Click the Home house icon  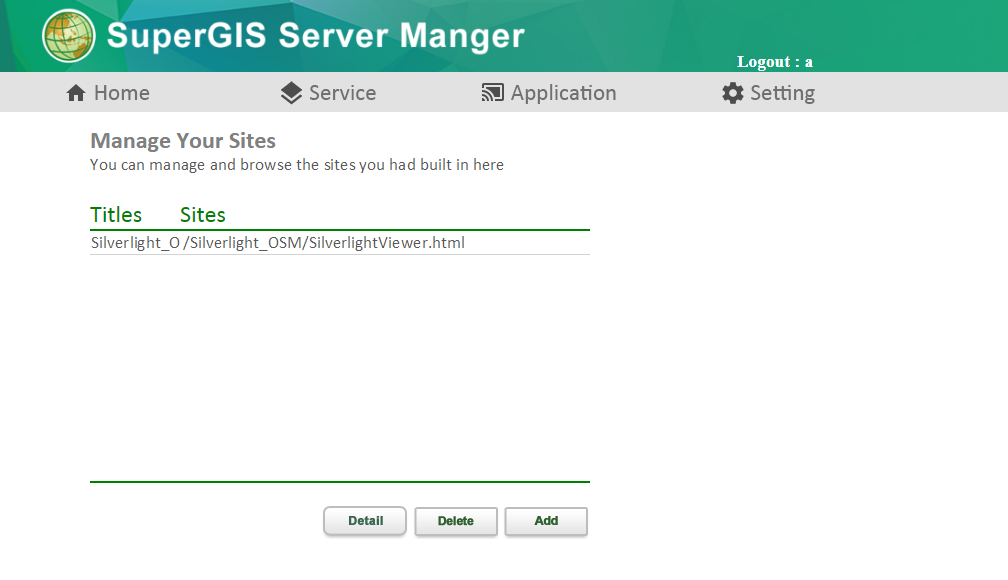[76, 93]
